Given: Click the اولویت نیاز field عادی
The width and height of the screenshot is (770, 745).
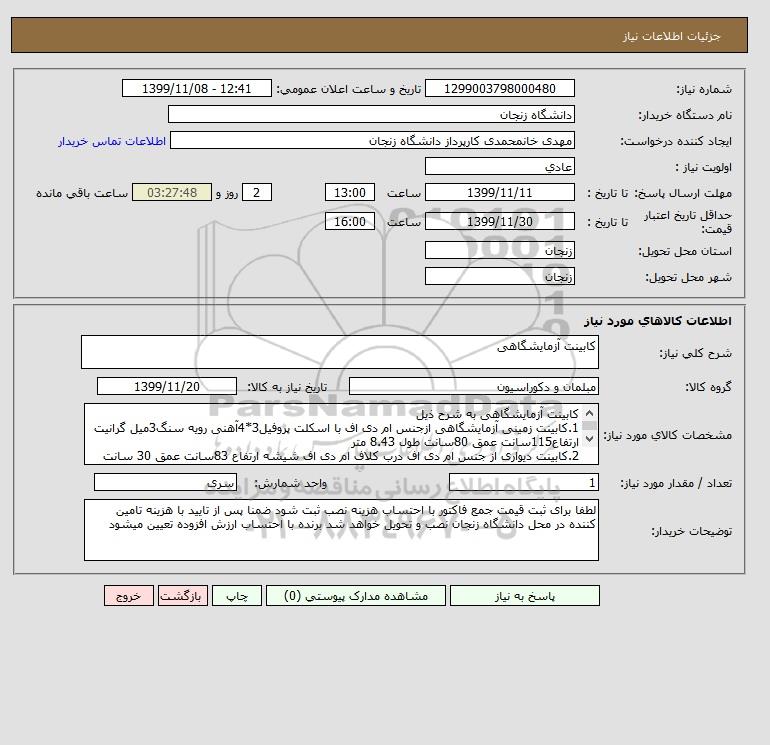Looking at the screenshot, I should point(499,166).
